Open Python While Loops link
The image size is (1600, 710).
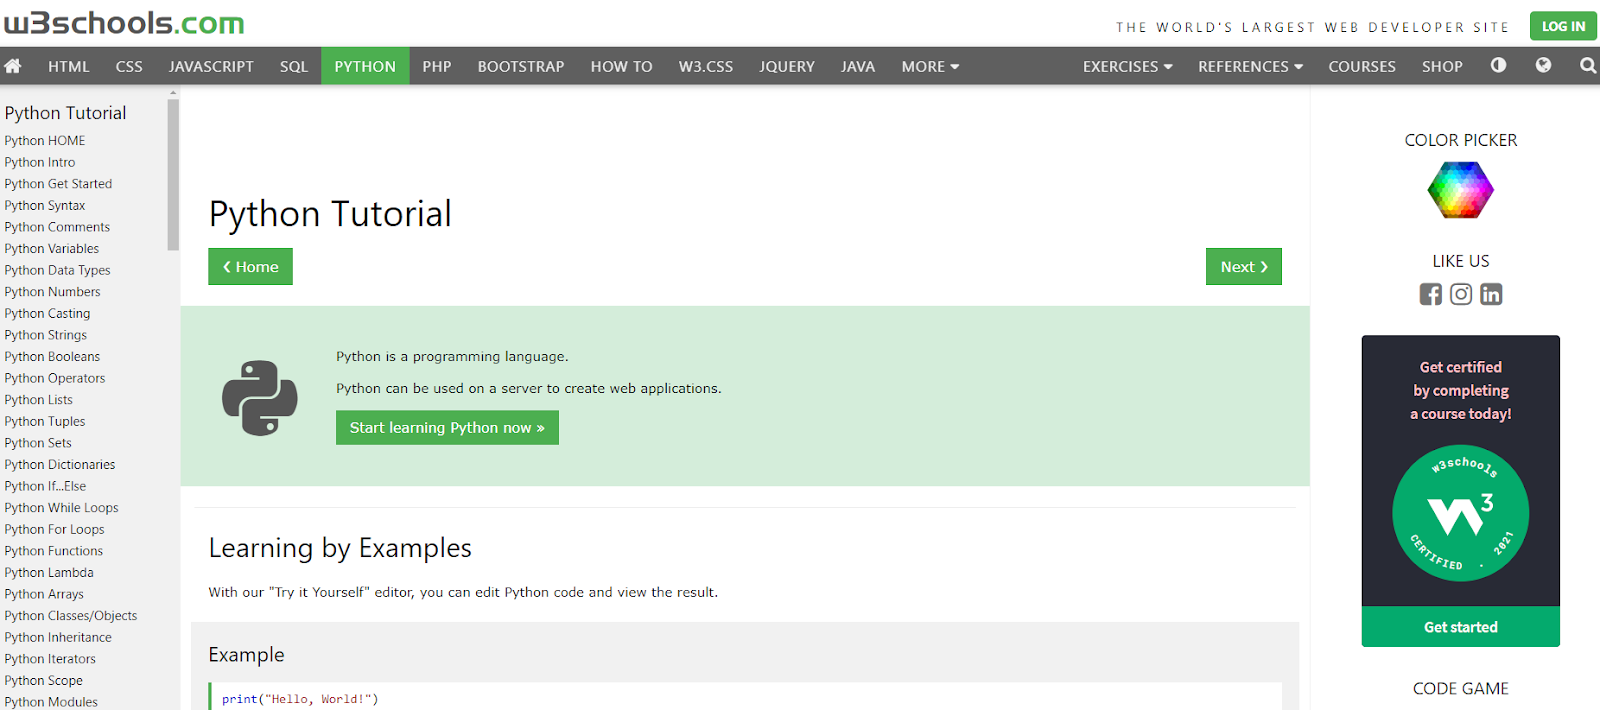click(x=61, y=508)
